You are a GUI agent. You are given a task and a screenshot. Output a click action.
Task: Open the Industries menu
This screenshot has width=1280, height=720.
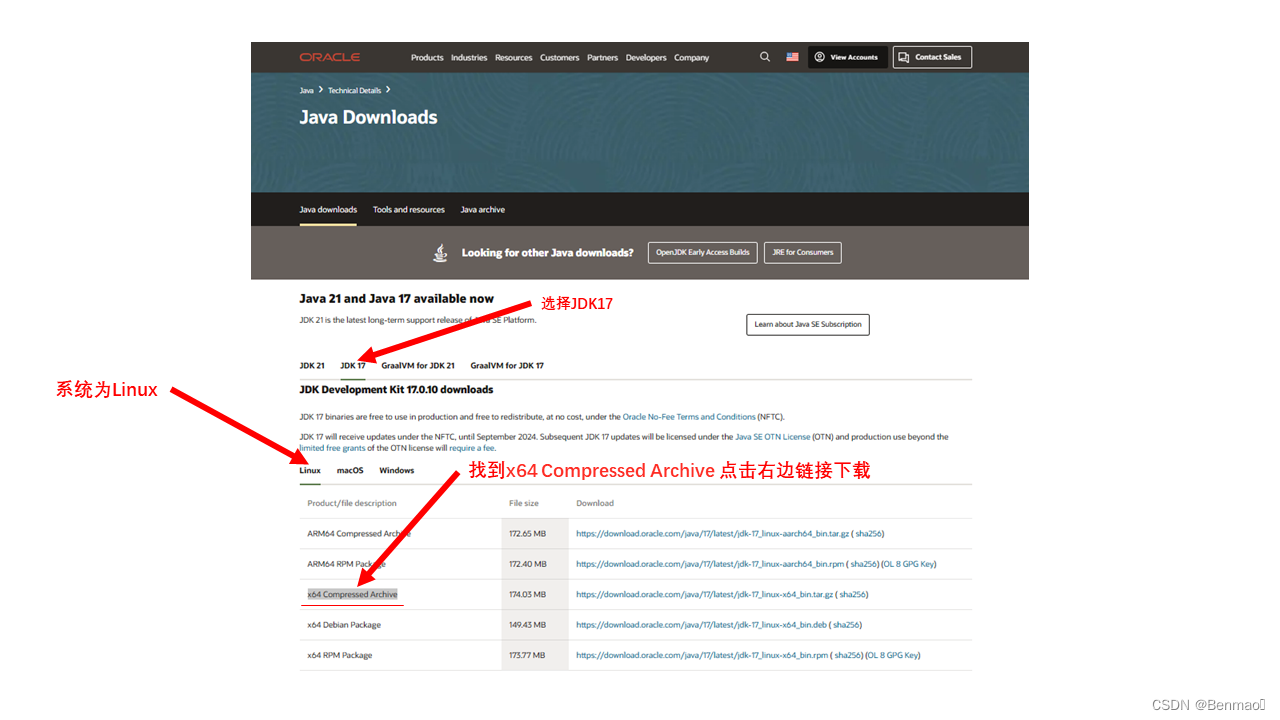[x=469, y=58]
